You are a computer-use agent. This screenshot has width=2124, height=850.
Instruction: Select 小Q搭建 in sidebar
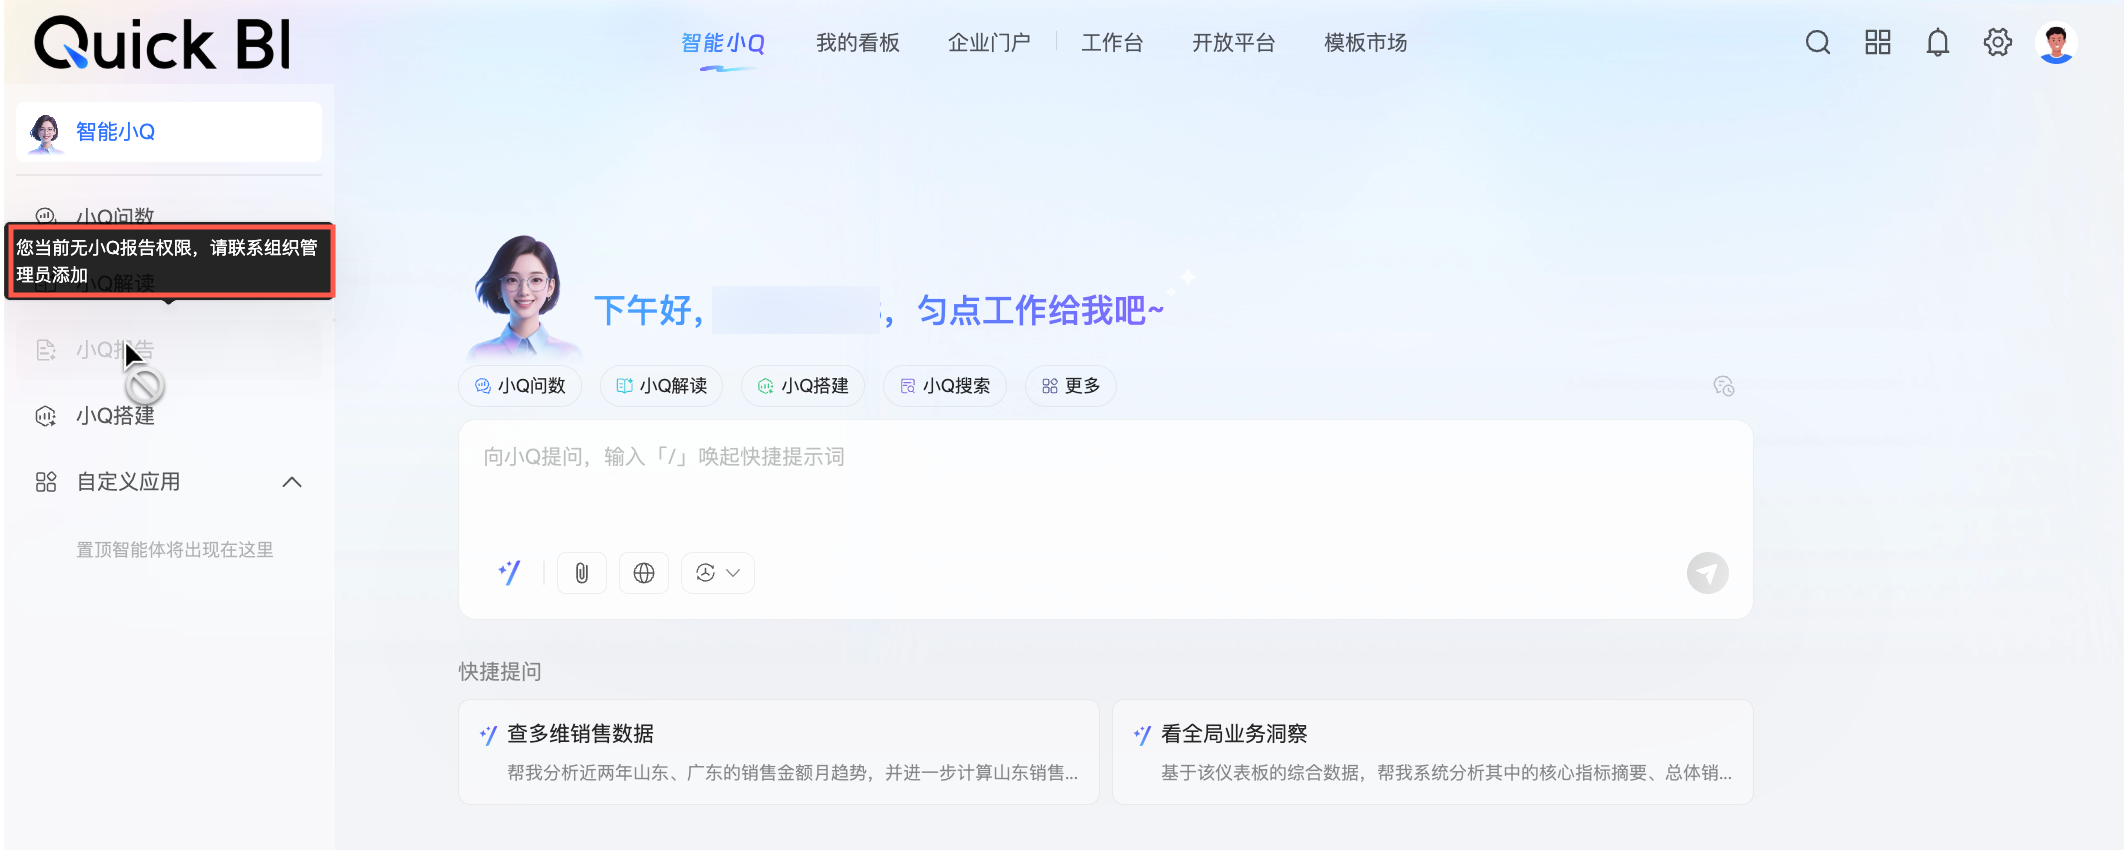(x=169, y=416)
